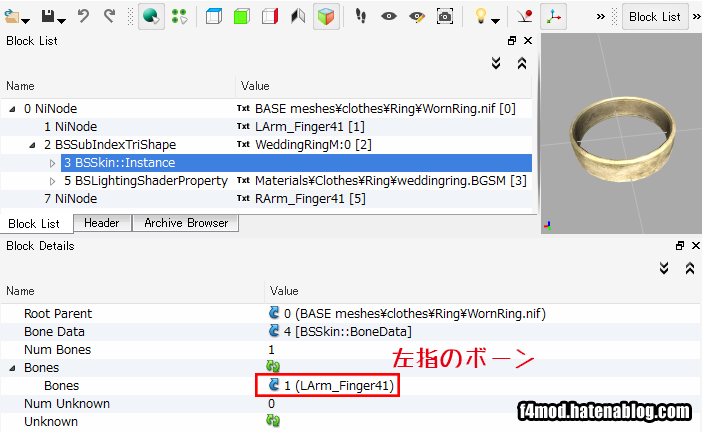Screen dimensions: 702x432
Task: Follow the Root Parent link arrow icon
Action: (274, 312)
